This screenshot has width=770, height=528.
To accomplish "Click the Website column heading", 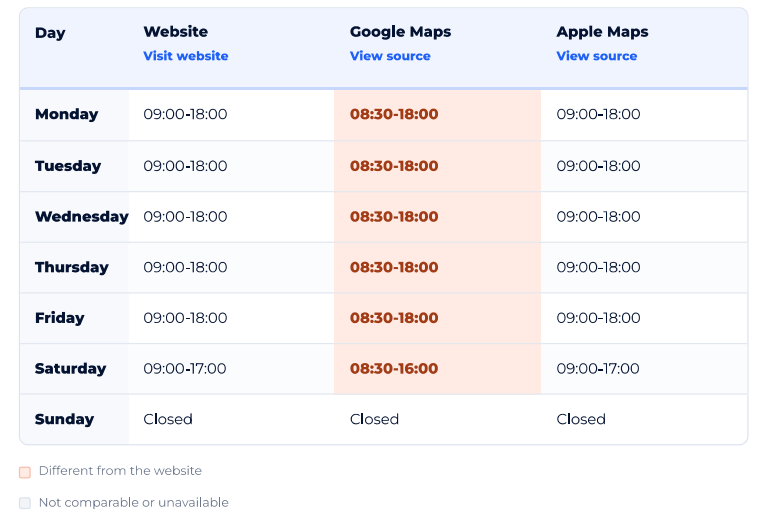I will [x=175, y=31].
